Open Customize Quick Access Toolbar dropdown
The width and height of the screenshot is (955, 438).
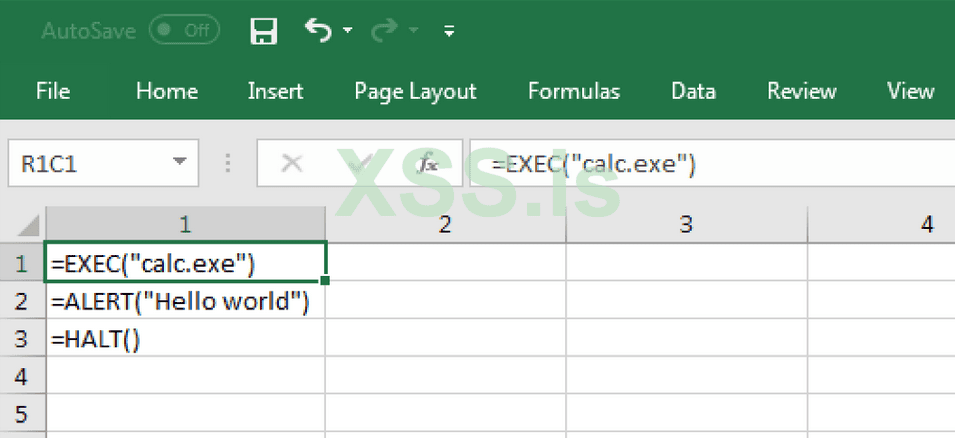tap(449, 32)
